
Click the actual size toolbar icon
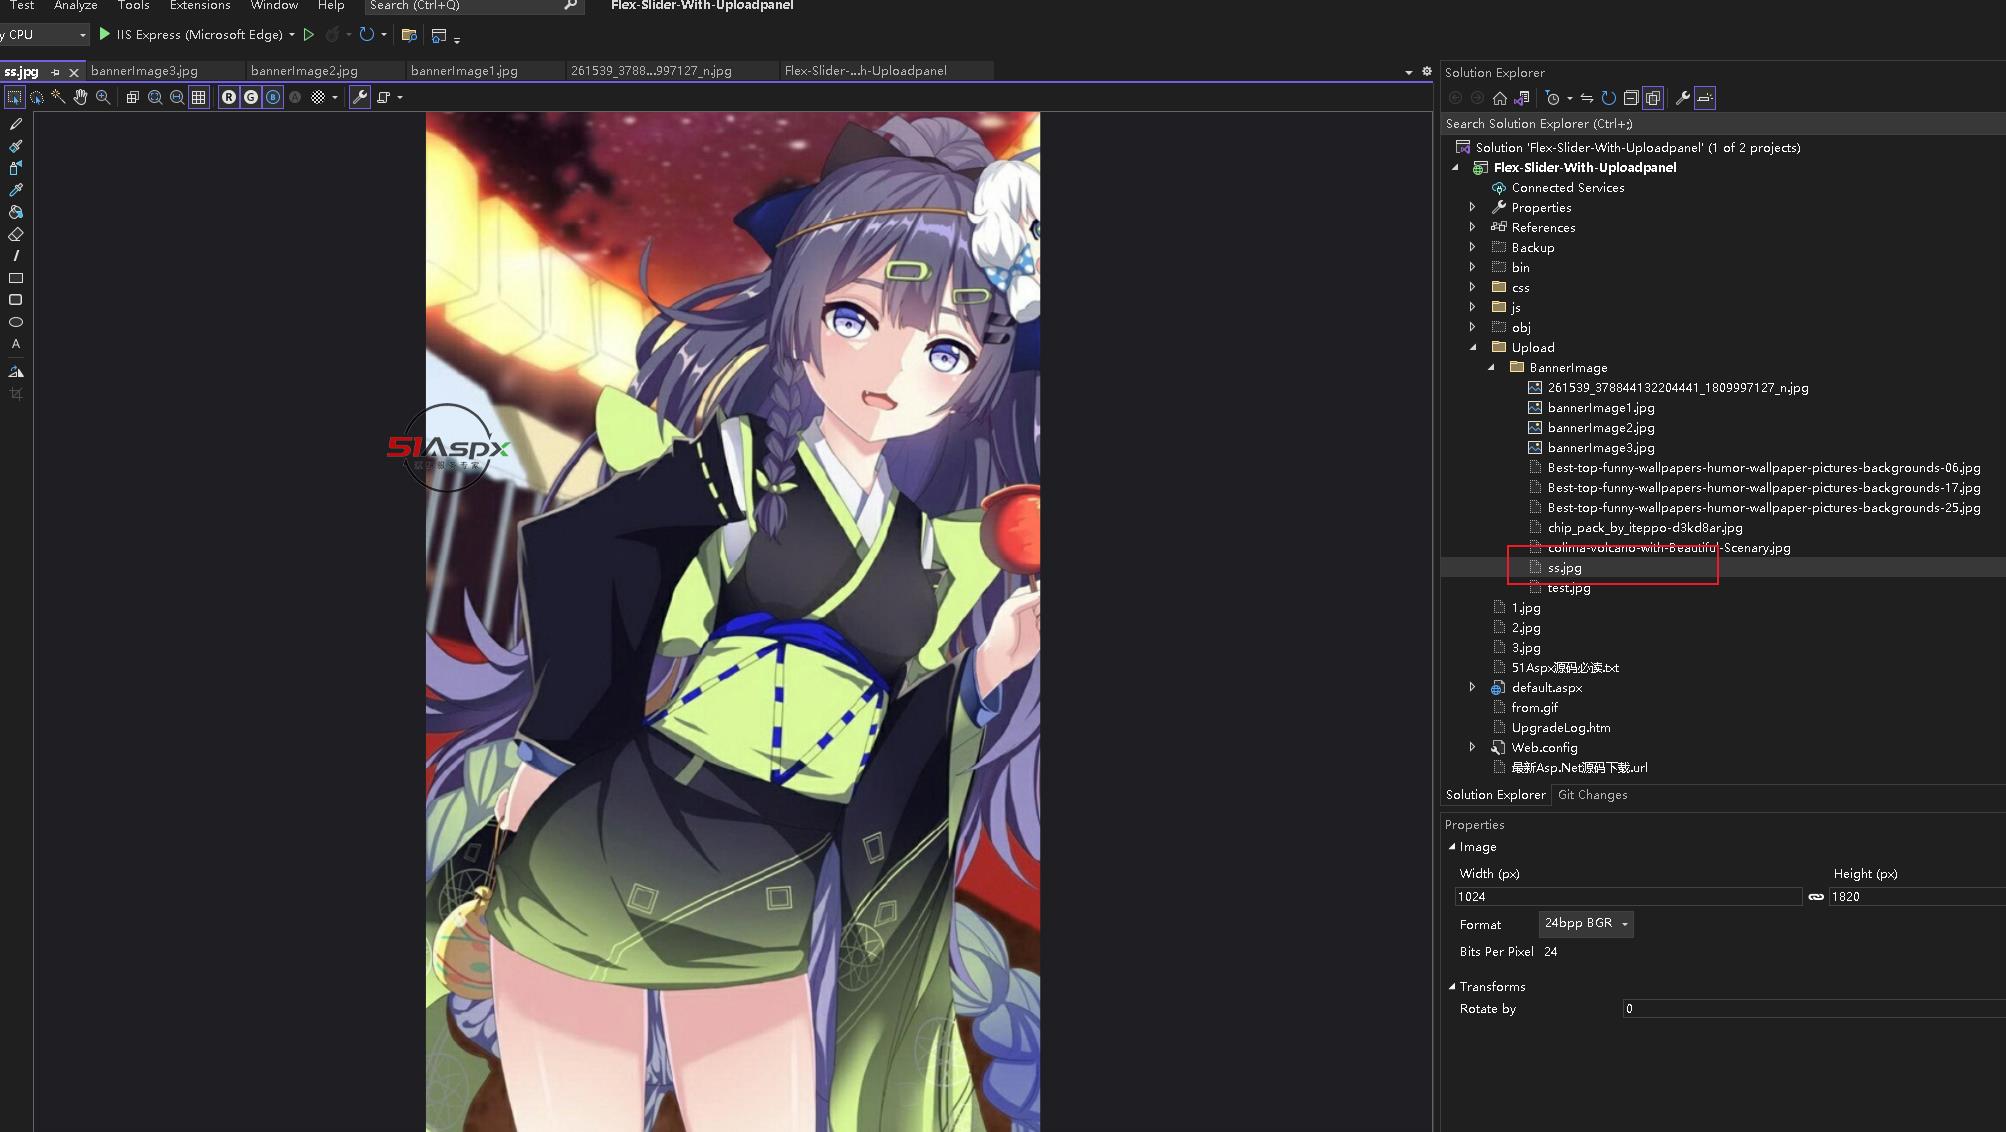point(132,97)
